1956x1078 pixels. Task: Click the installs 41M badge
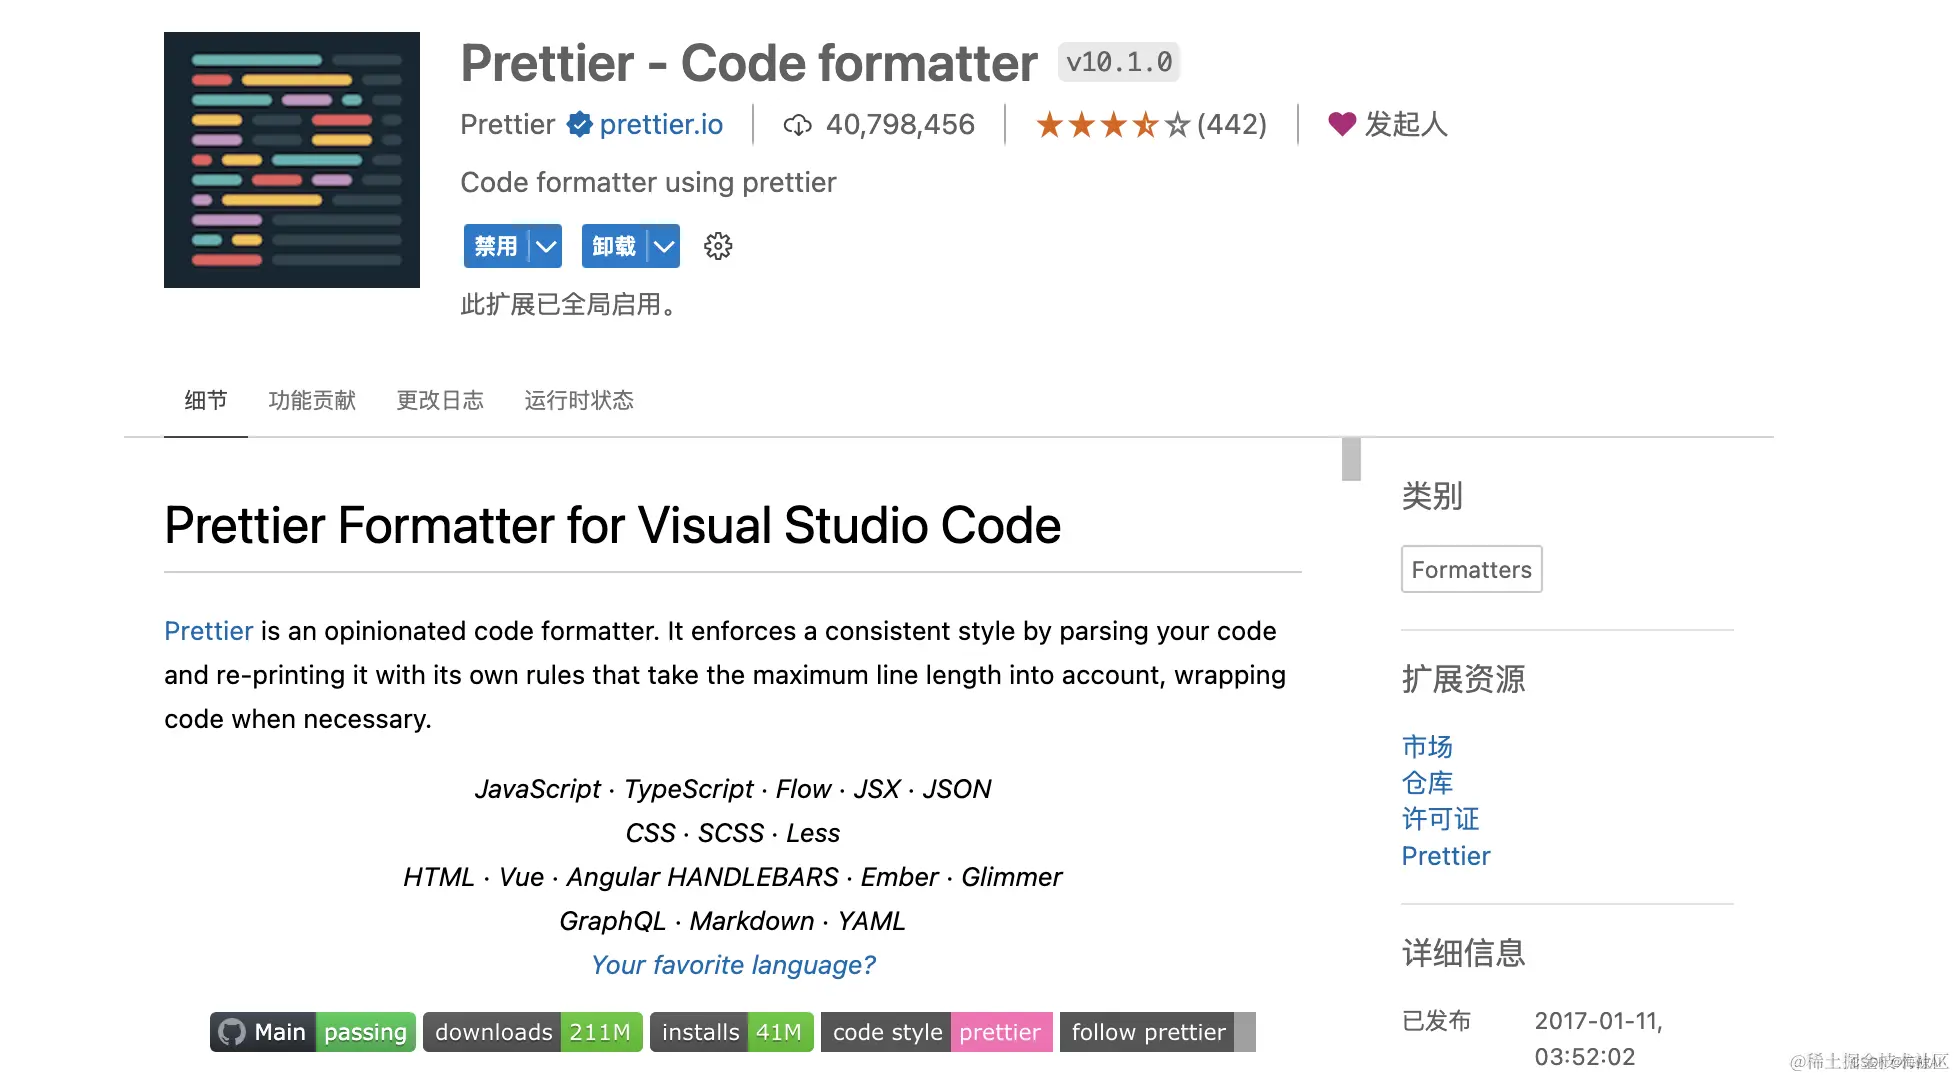(732, 1032)
